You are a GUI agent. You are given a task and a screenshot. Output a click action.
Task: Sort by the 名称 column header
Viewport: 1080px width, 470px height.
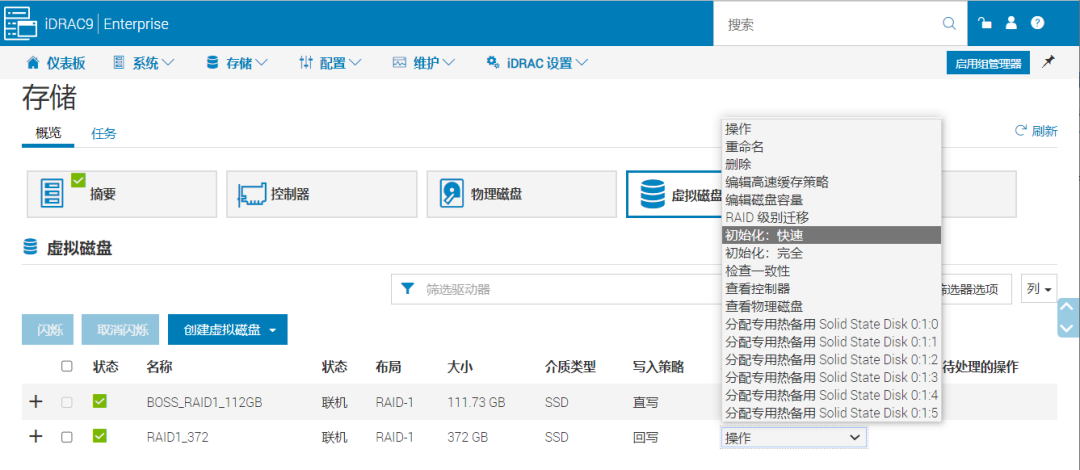(158, 367)
